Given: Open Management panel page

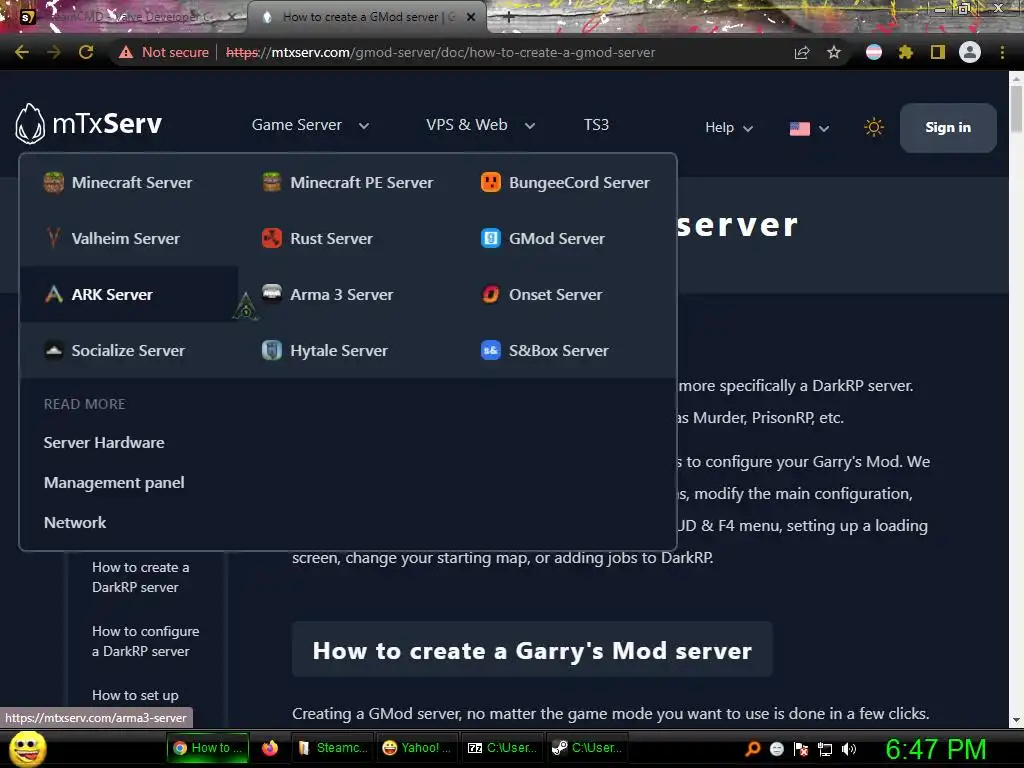Looking at the screenshot, I should pos(114,483).
